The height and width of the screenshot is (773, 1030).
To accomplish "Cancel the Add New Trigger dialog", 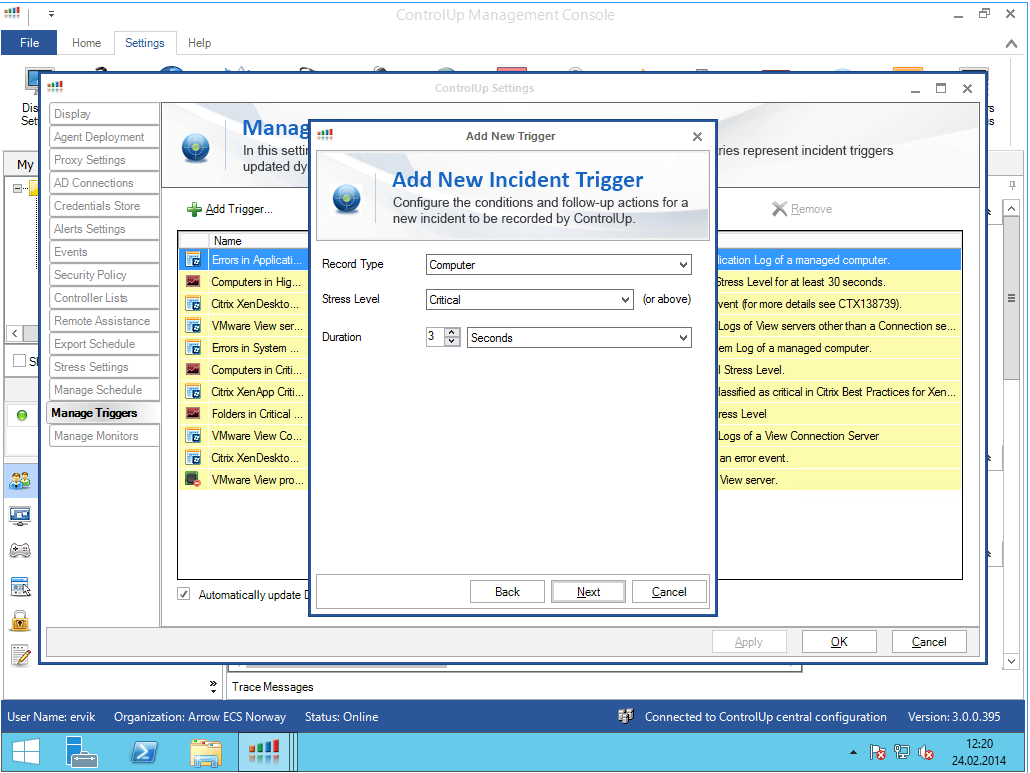I will click(x=669, y=592).
